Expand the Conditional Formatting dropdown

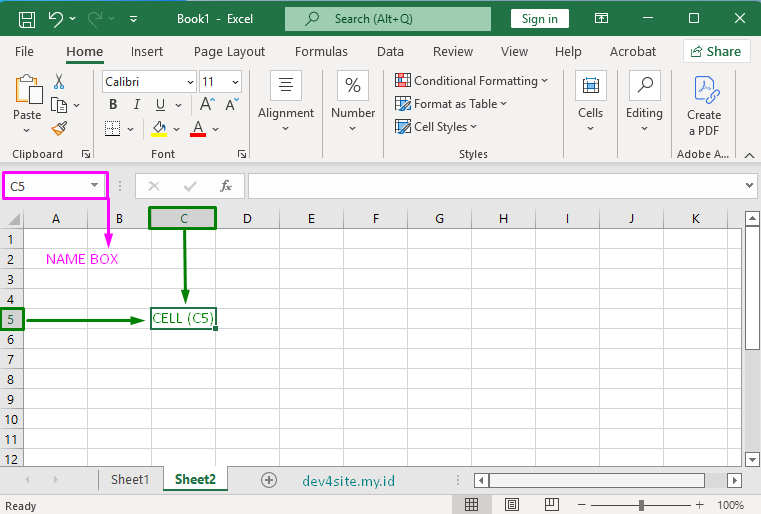pyautogui.click(x=471, y=81)
